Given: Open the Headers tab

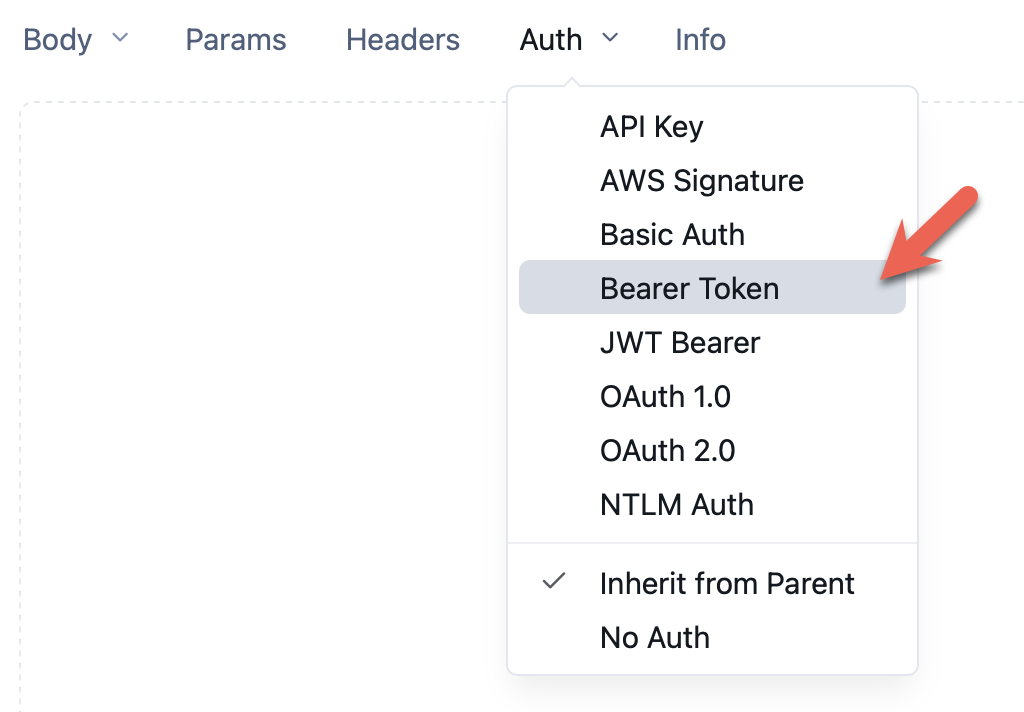Looking at the screenshot, I should click(x=403, y=40).
